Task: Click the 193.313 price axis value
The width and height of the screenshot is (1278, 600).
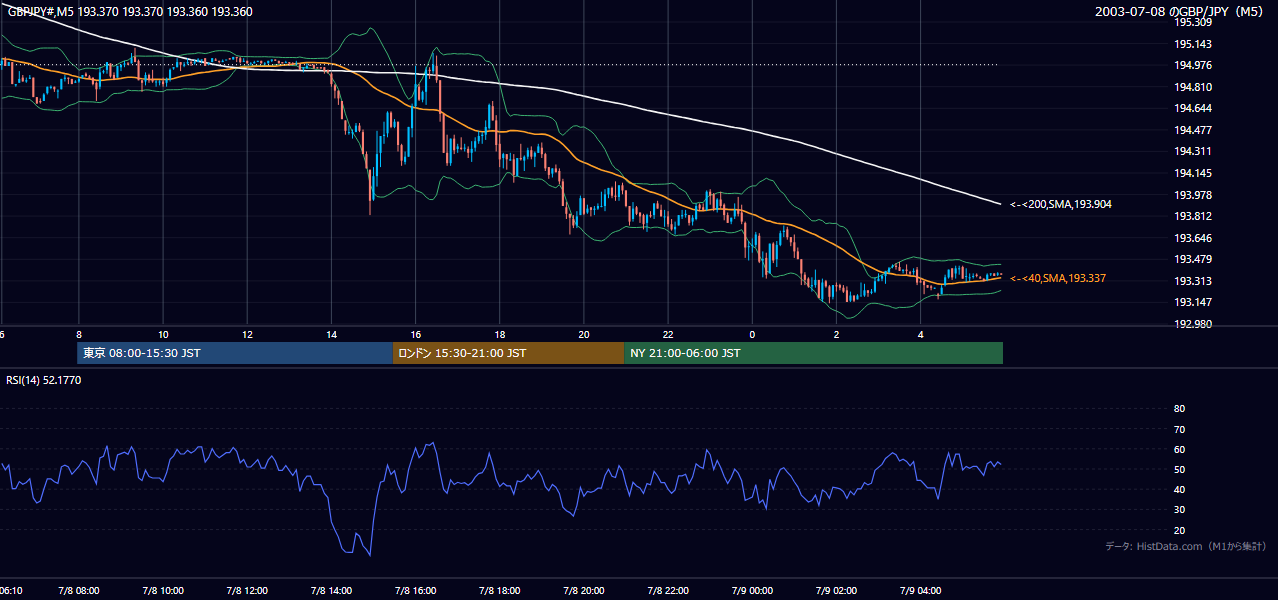Action: pos(1193,281)
